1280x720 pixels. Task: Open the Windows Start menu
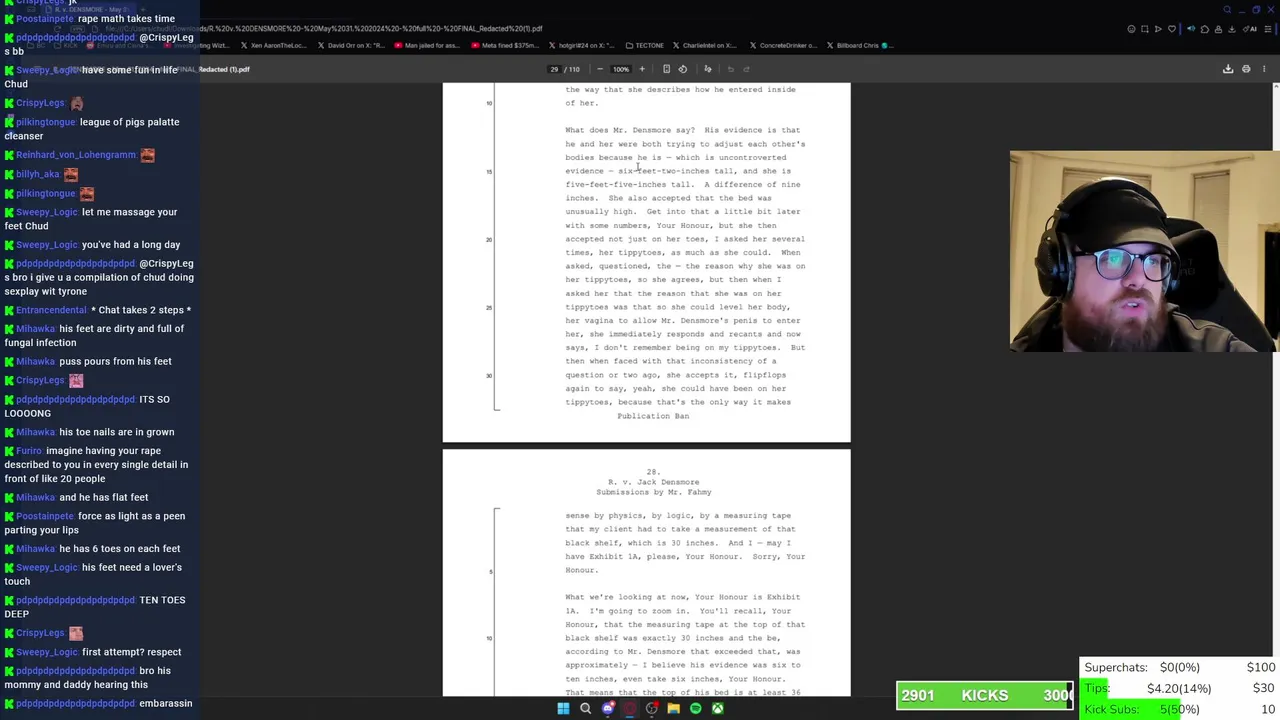pyautogui.click(x=563, y=708)
